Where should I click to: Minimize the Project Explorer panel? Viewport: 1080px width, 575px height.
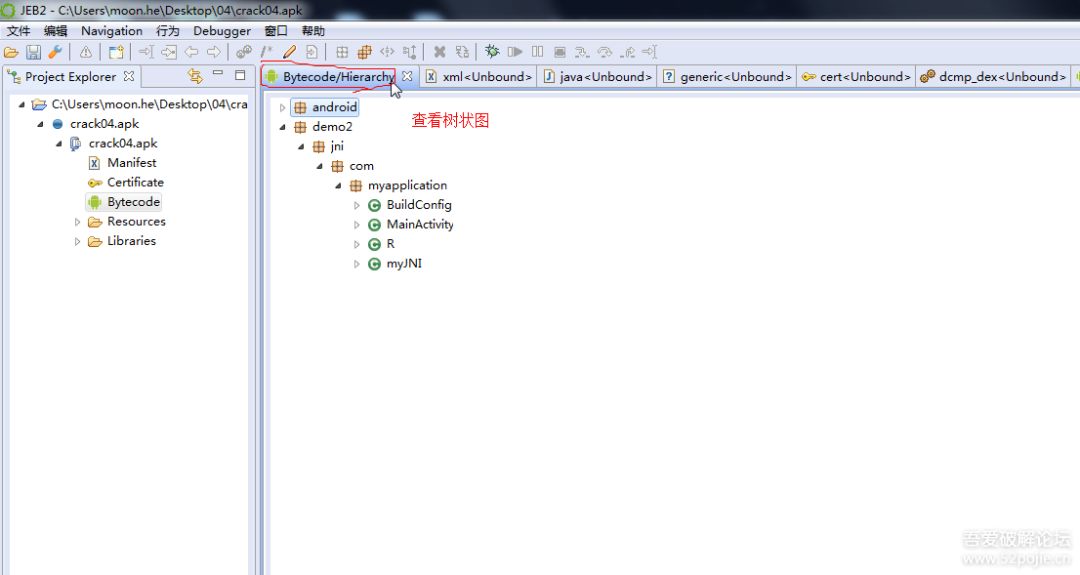[x=218, y=75]
